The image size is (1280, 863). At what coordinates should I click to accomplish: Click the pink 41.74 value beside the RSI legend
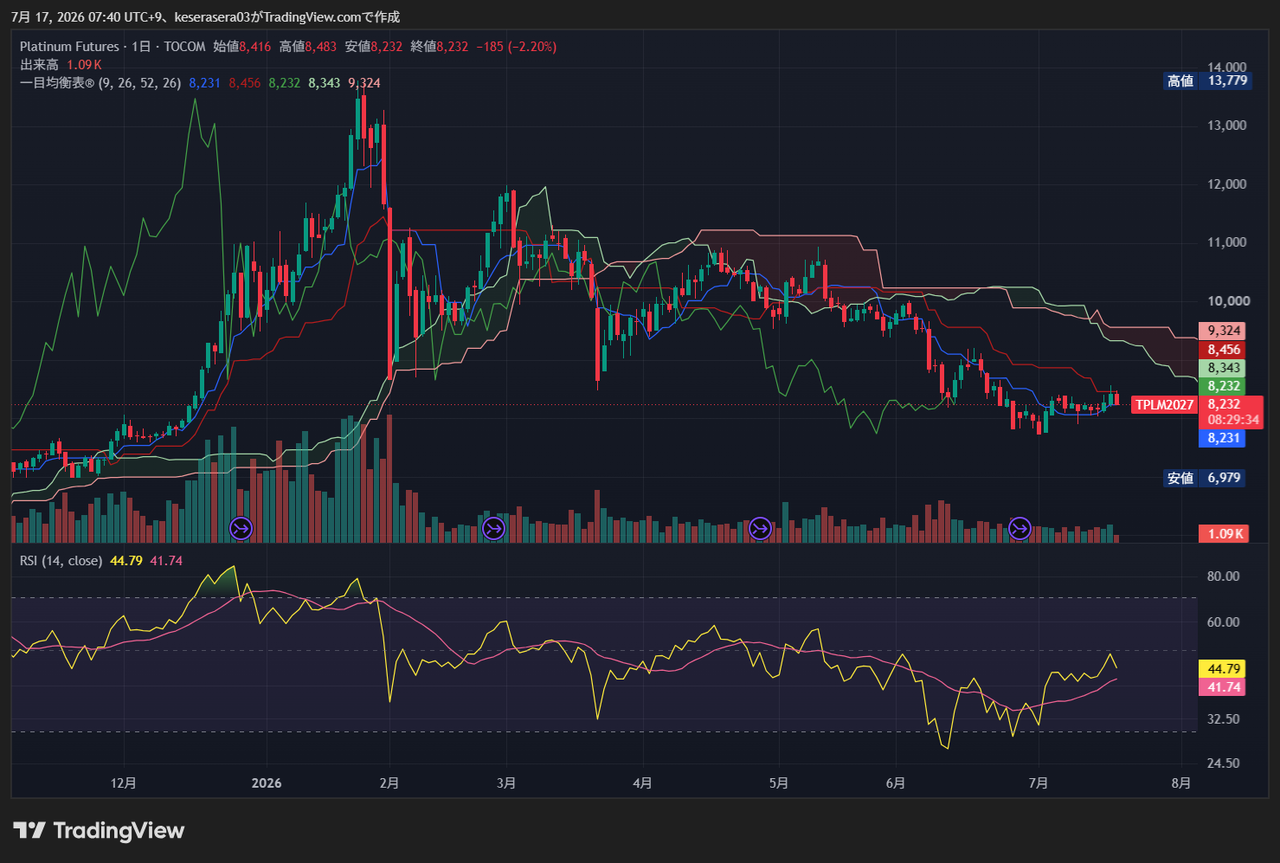tap(166, 560)
